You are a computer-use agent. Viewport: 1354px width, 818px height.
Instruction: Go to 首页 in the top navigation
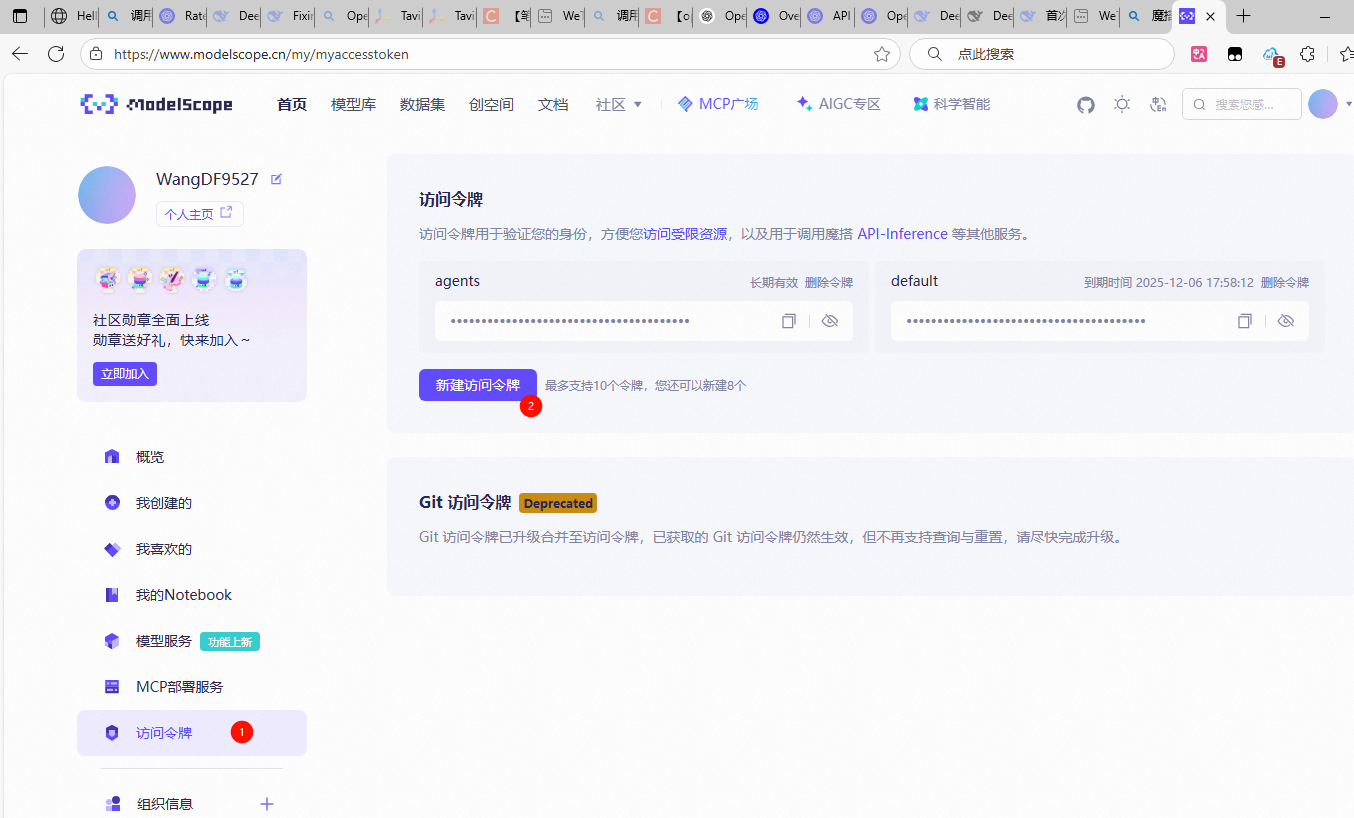292,104
